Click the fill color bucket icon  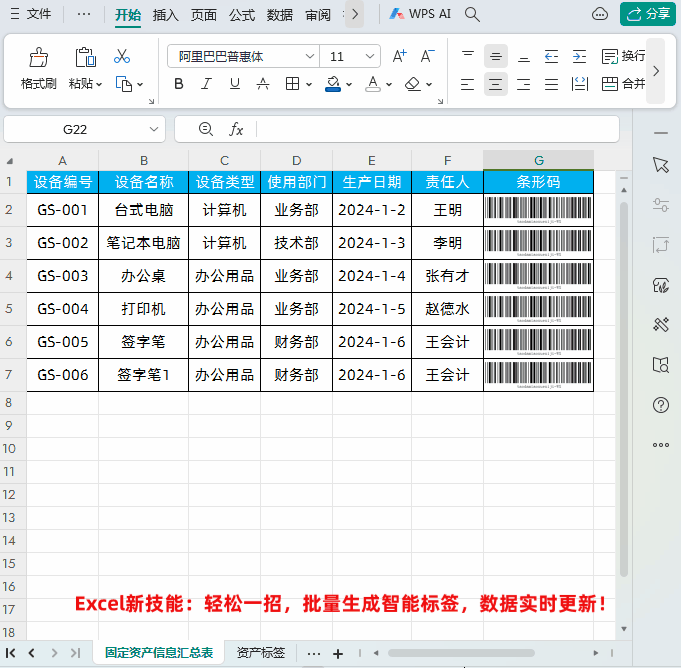pyautogui.click(x=333, y=83)
